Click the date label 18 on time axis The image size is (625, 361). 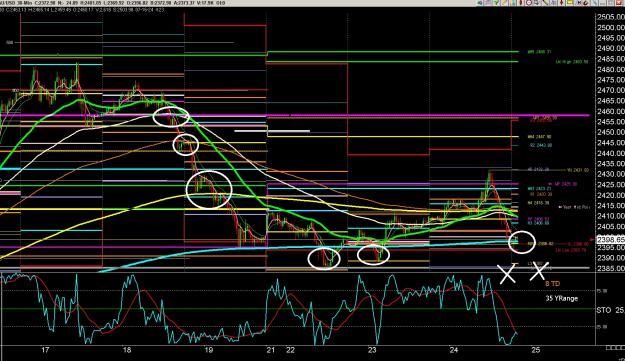(127, 350)
